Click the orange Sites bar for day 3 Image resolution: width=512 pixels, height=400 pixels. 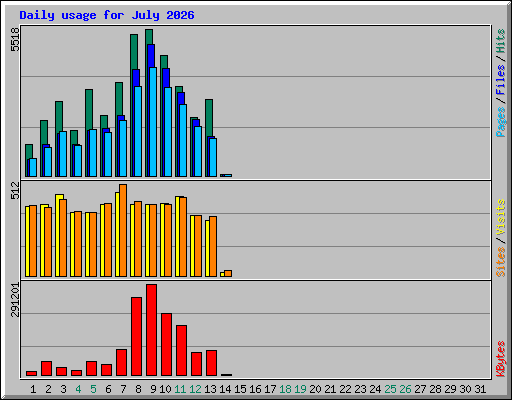tap(63, 238)
